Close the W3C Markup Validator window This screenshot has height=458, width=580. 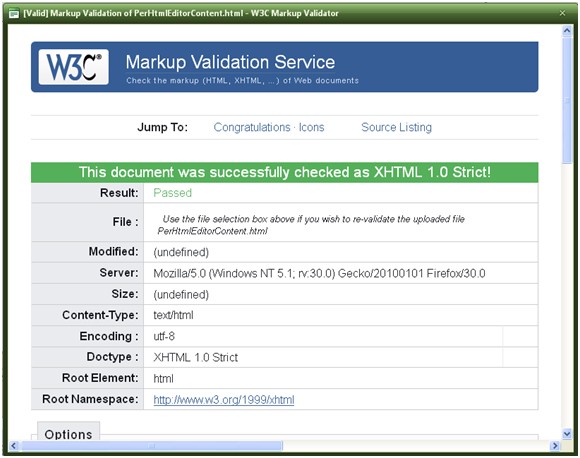(x=562, y=13)
